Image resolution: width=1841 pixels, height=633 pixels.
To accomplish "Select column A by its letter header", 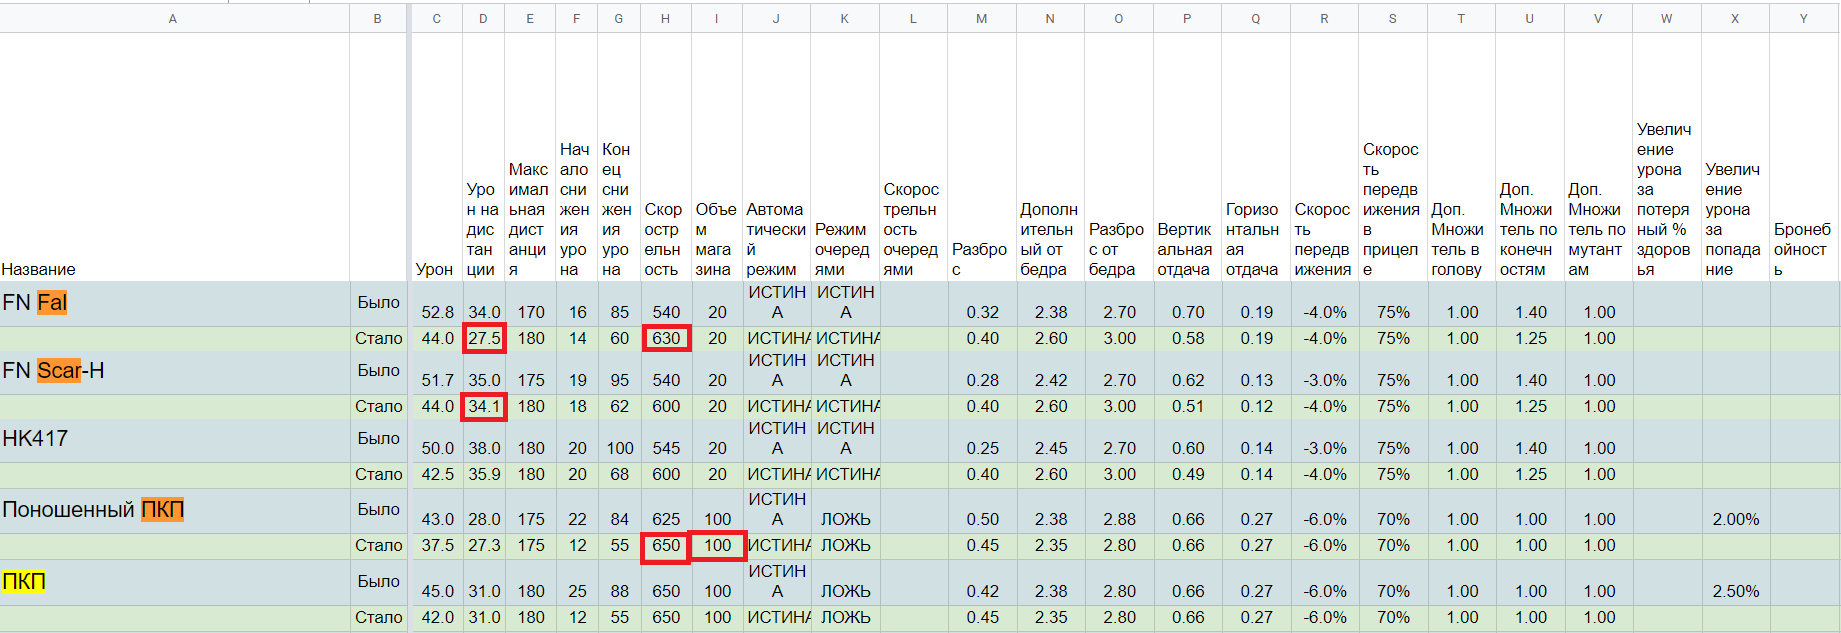I will (x=174, y=18).
